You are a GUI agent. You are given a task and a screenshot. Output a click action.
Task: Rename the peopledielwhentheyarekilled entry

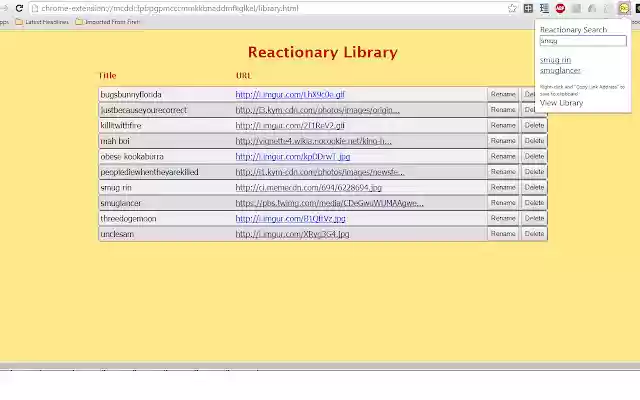coord(503,172)
